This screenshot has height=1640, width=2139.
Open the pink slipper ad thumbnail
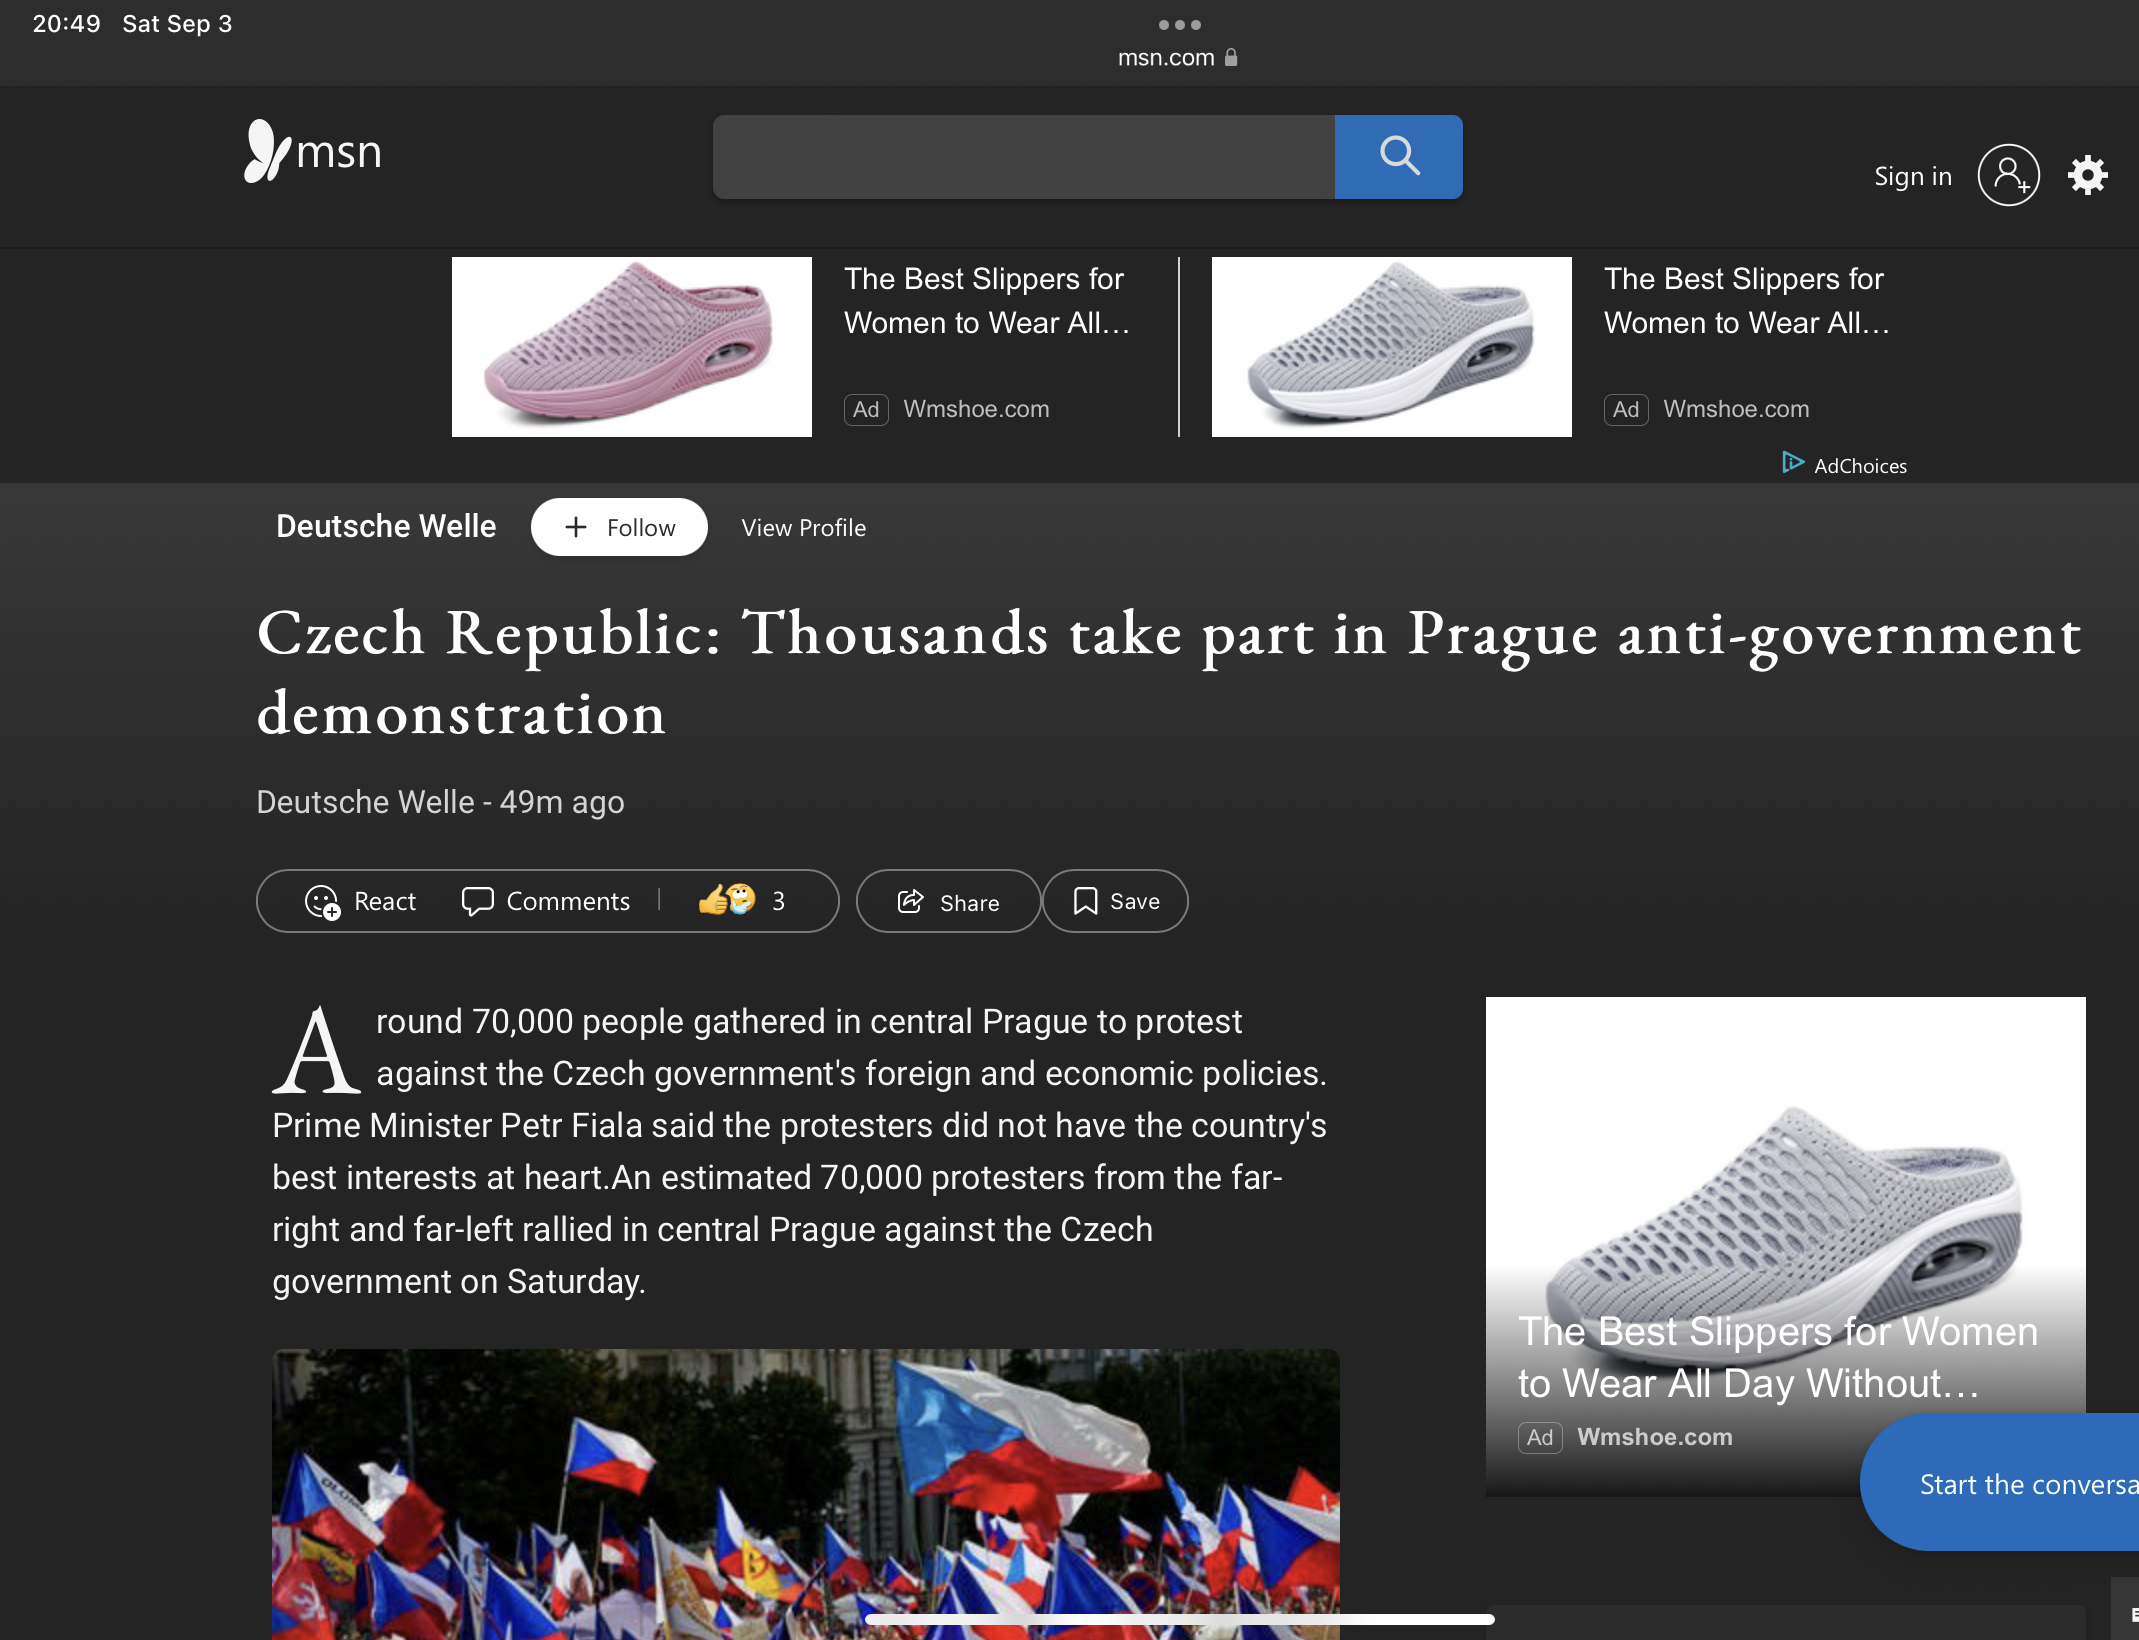[x=632, y=347]
